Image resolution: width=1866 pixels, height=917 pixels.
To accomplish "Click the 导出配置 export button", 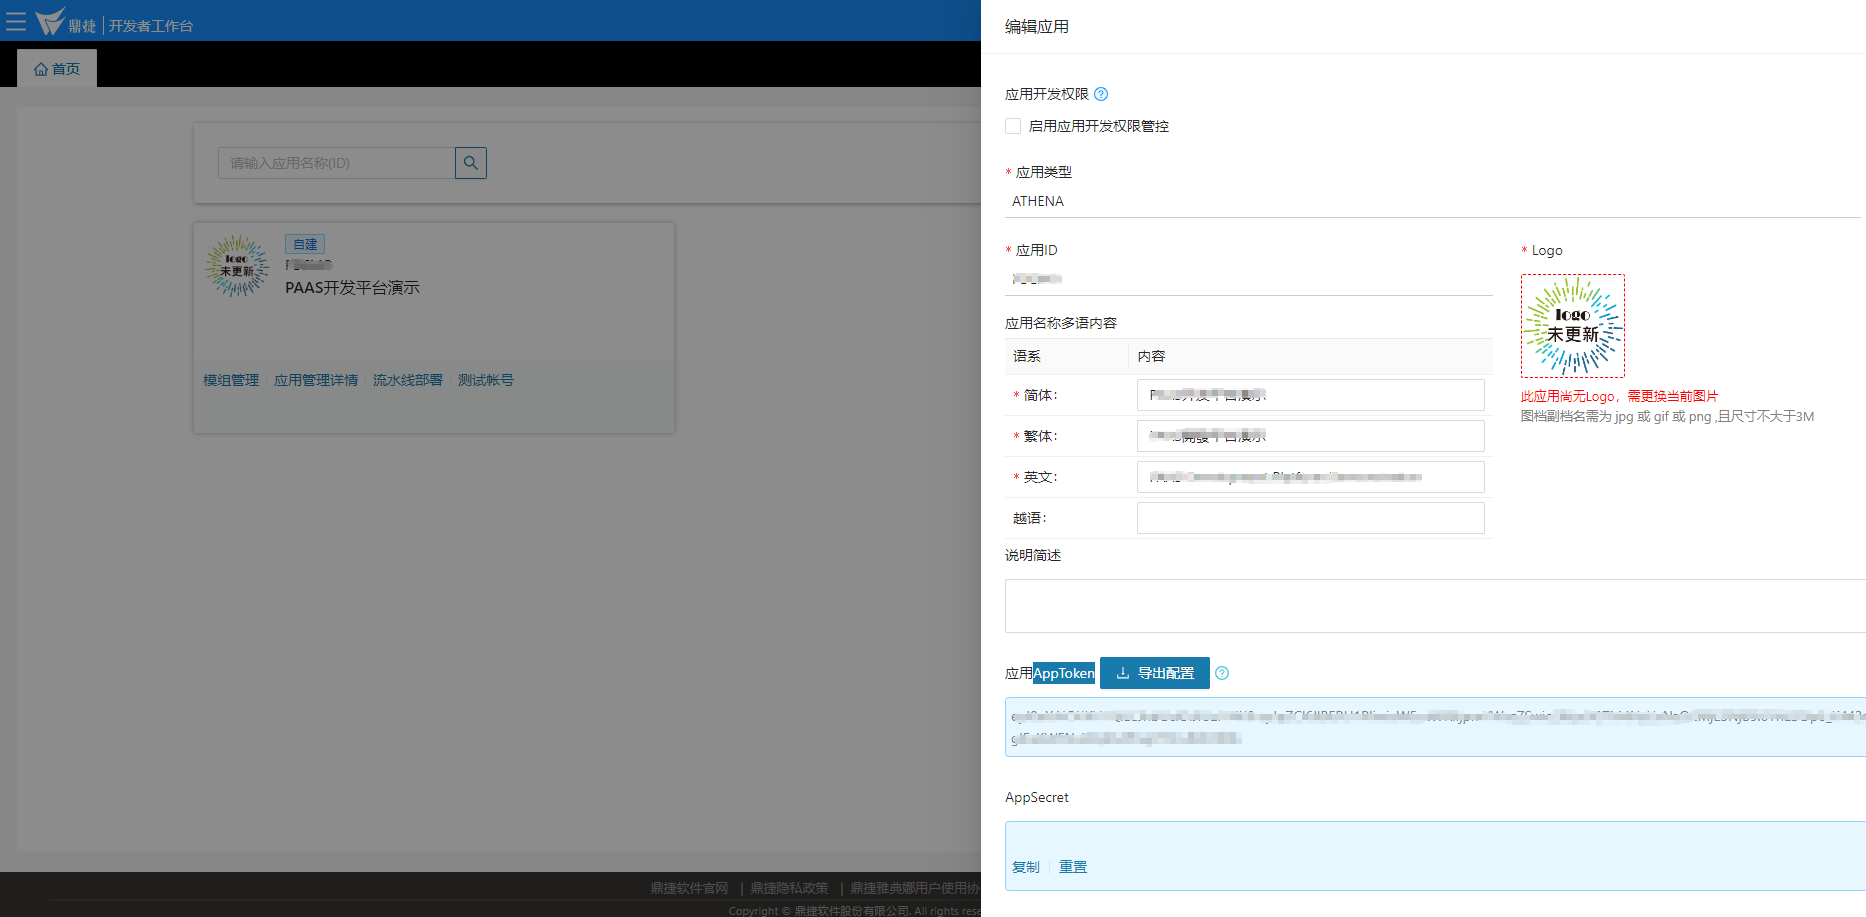I will point(1155,673).
